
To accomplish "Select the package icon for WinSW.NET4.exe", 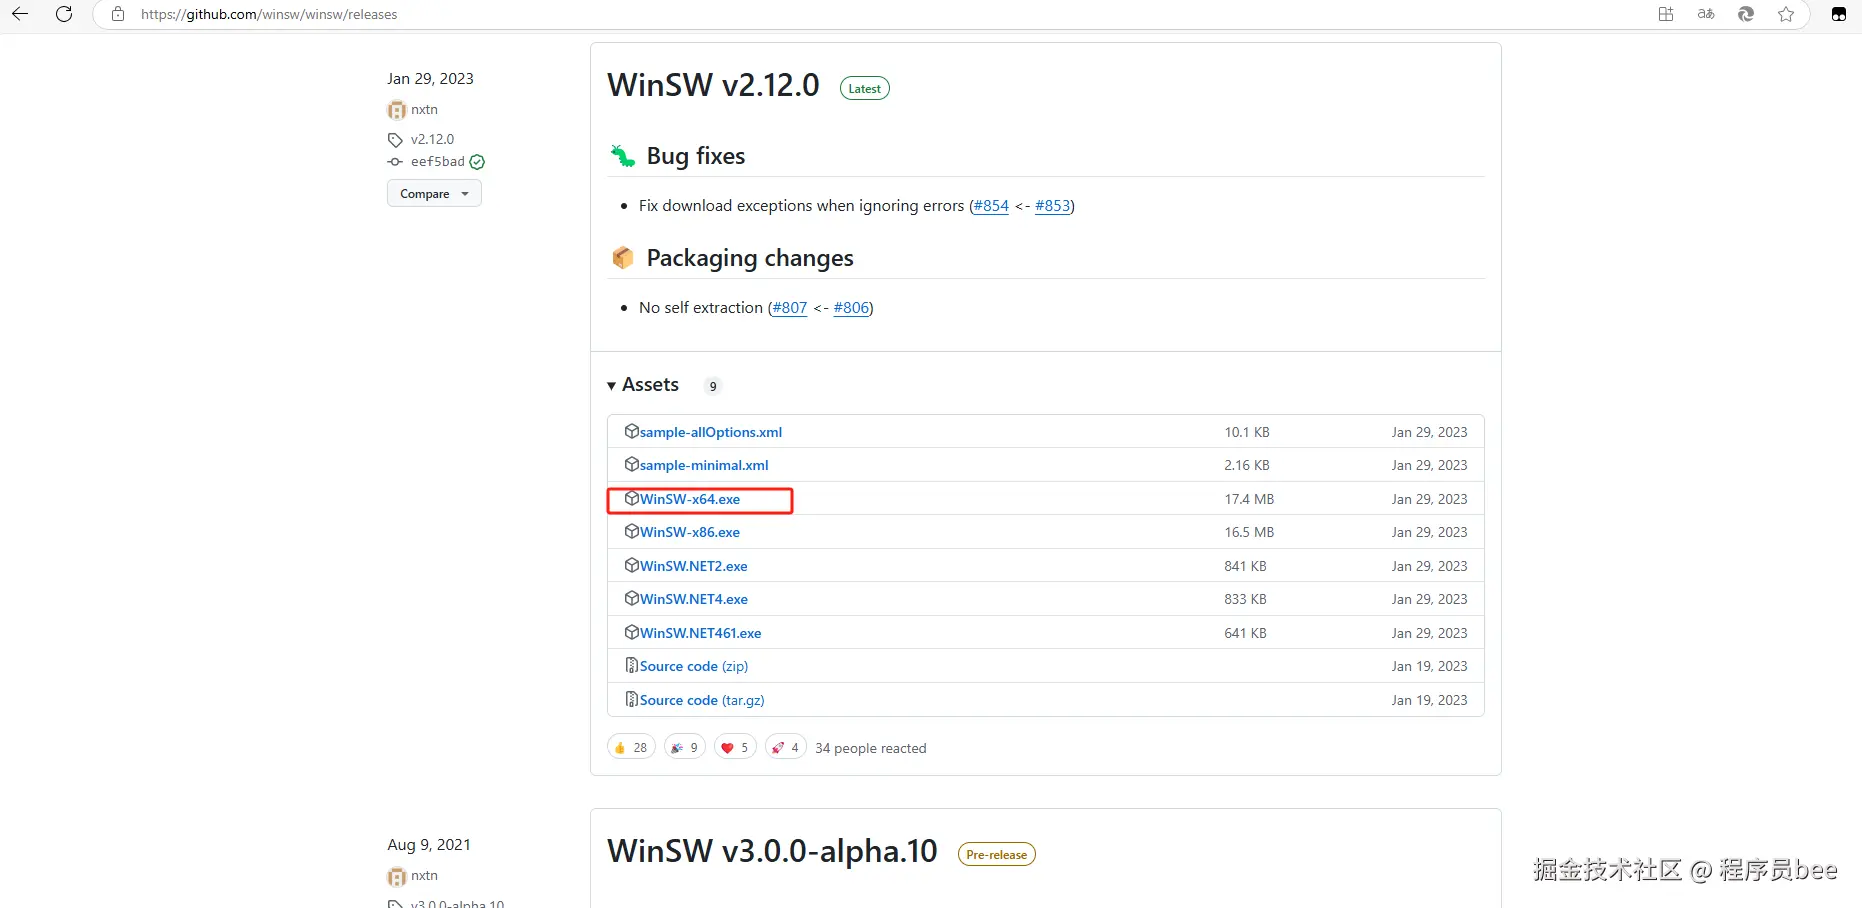I will pos(631,598).
